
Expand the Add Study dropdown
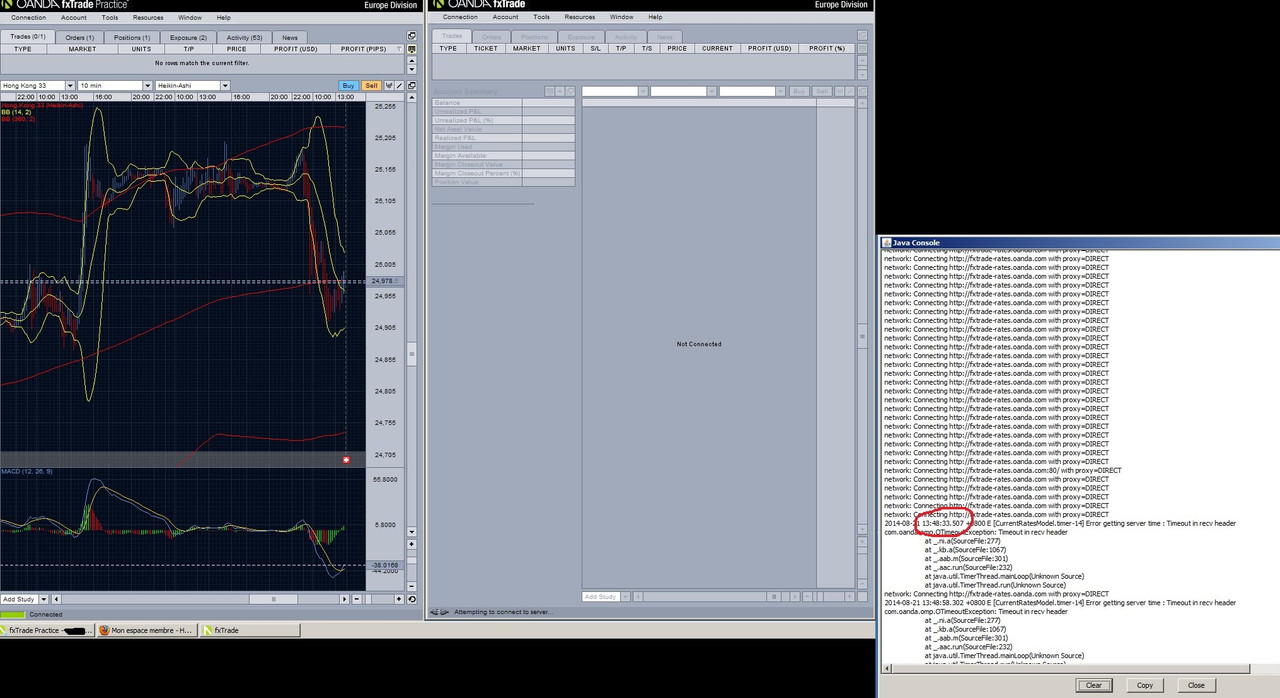tap(44, 599)
